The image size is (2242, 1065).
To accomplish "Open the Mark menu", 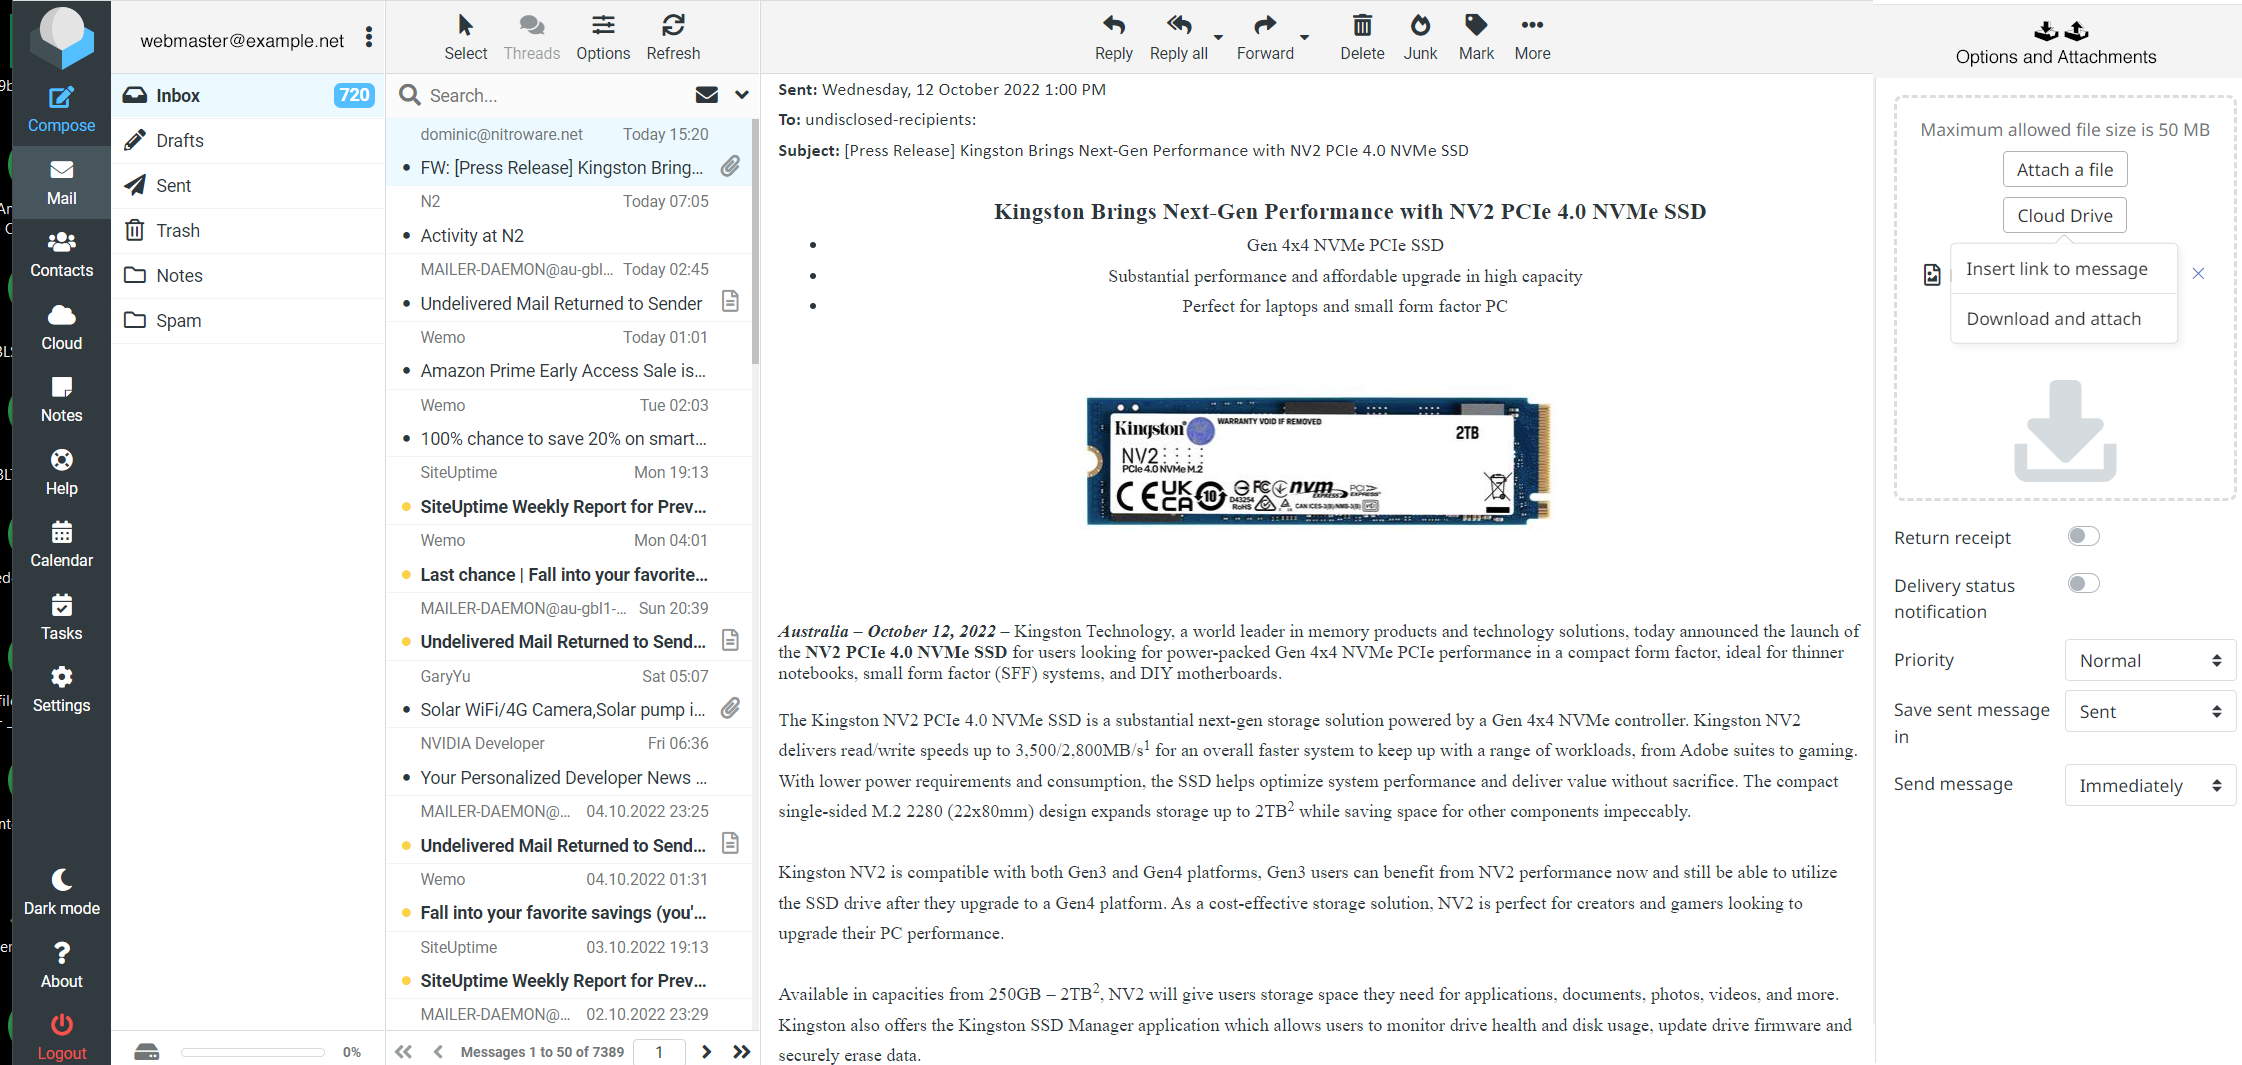I will [1476, 38].
